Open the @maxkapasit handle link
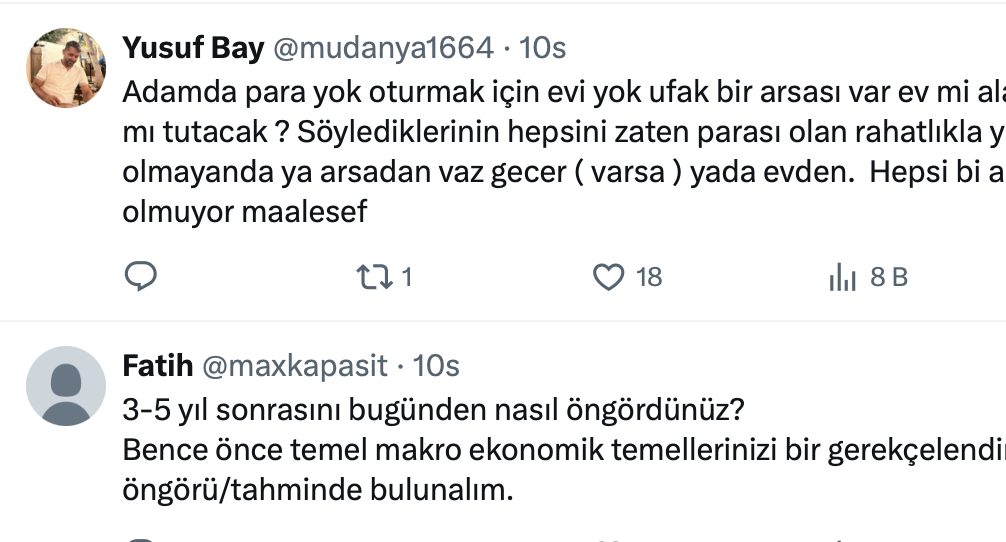 [294, 366]
